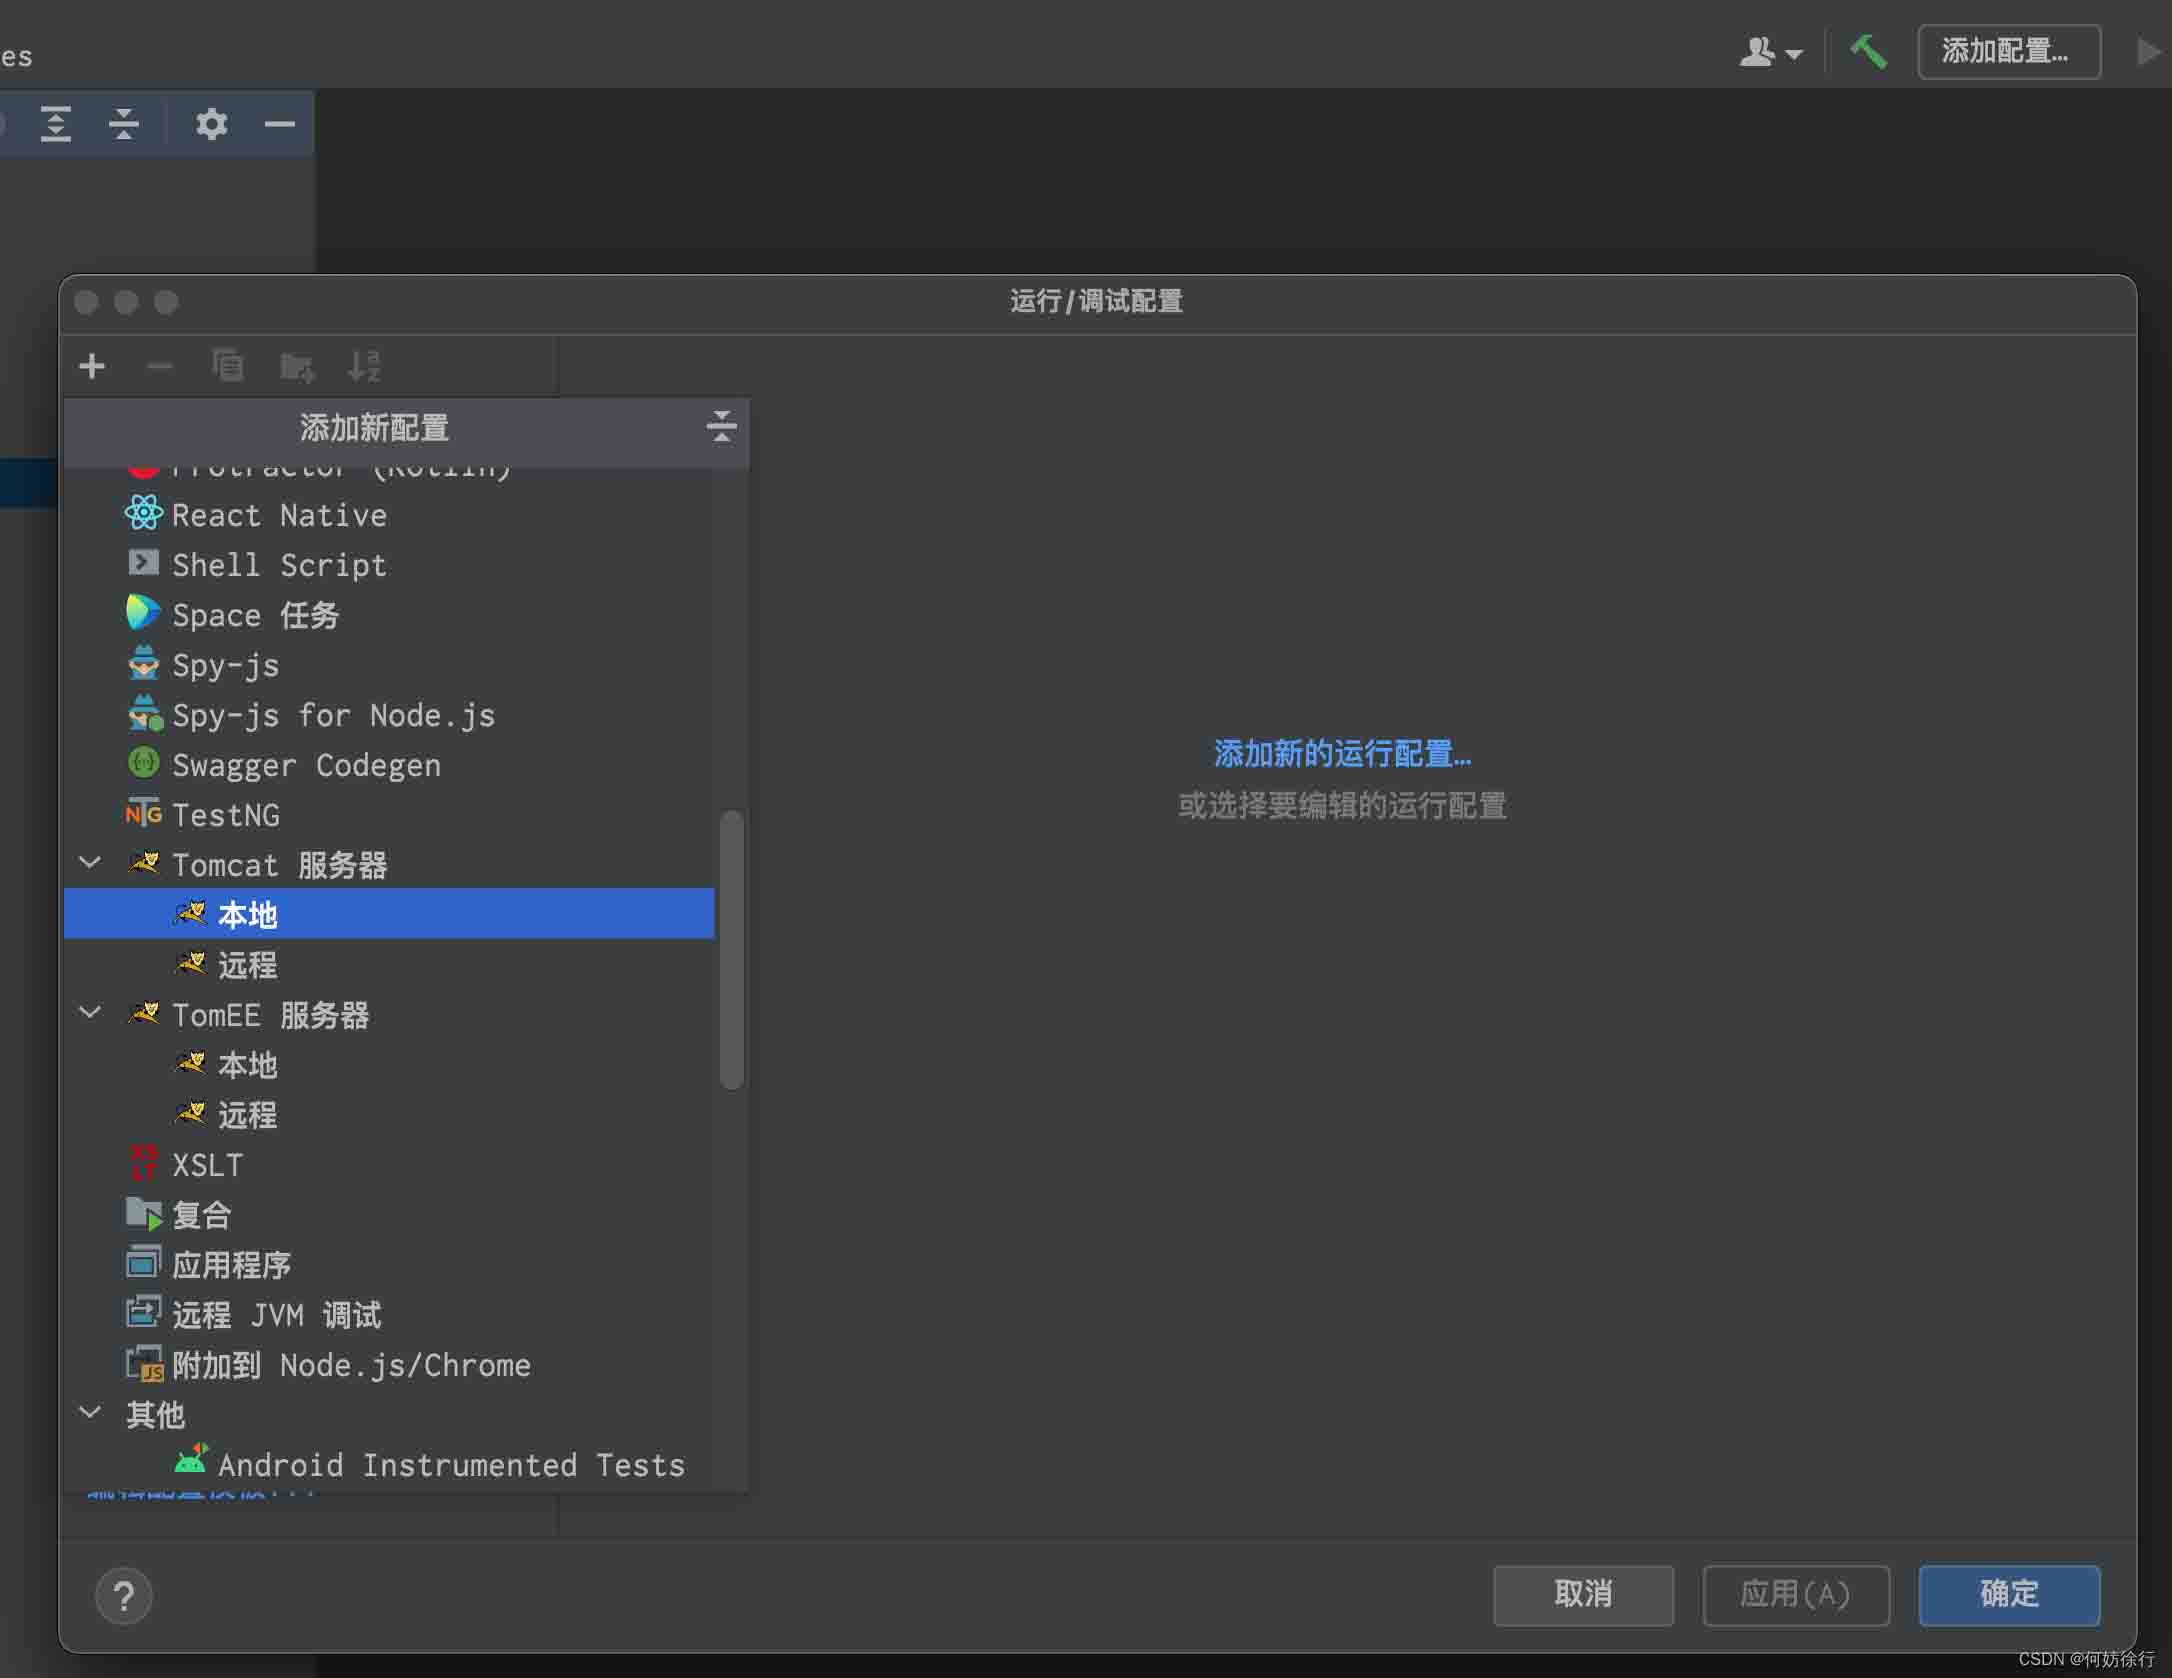The image size is (2172, 1678).
Task: Click the run arrow icon in toolbar
Action: tap(2147, 51)
